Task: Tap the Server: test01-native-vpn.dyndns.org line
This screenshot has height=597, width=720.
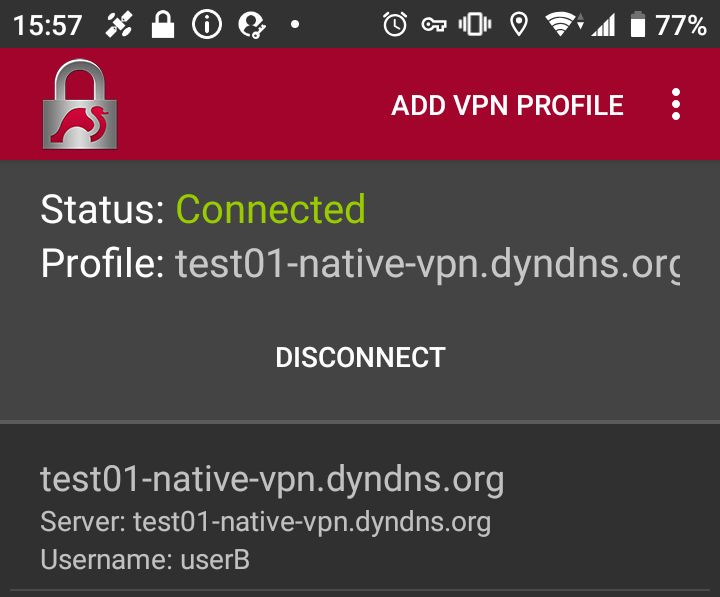Action: point(265,522)
